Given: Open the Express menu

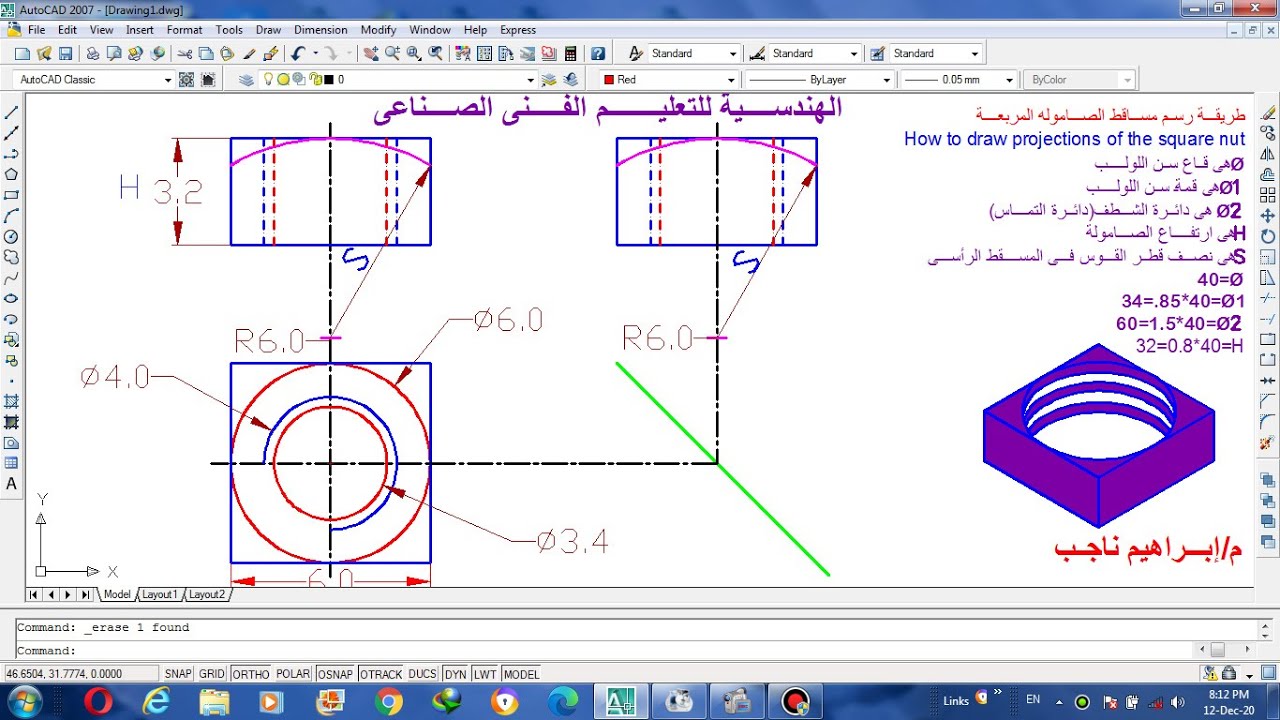Looking at the screenshot, I should pyautogui.click(x=518, y=30).
